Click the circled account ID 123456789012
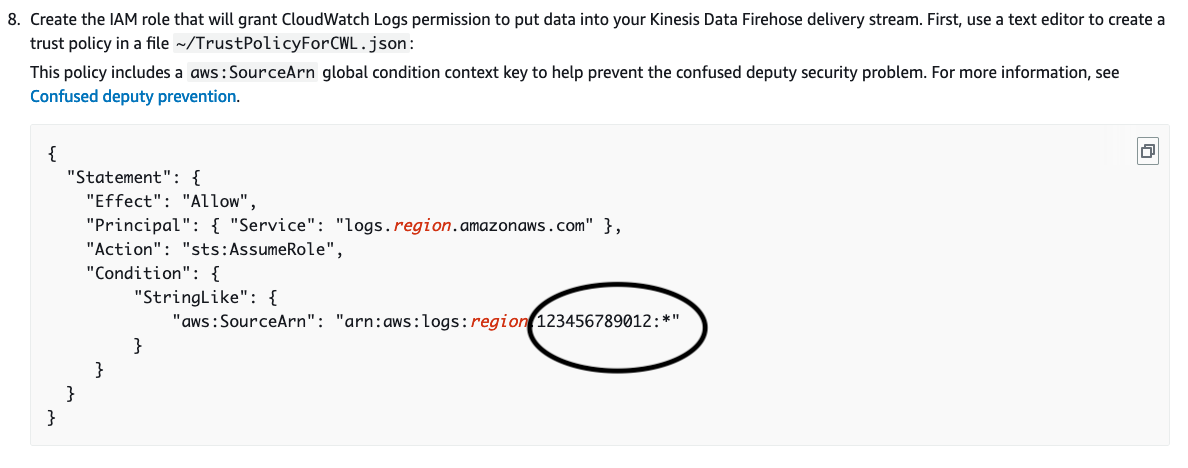Image resolution: width=1188 pixels, height=468 pixels. pyautogui.click(x=594, y=322)
